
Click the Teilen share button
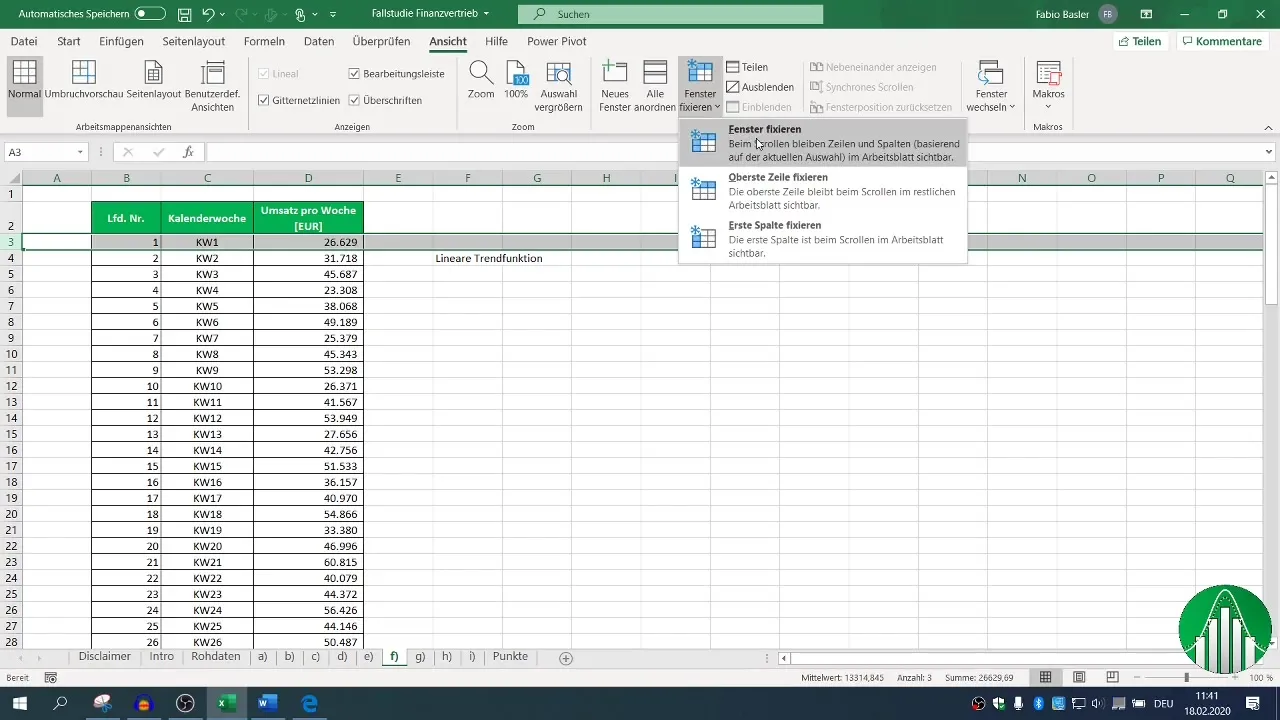coord(1140,41)
